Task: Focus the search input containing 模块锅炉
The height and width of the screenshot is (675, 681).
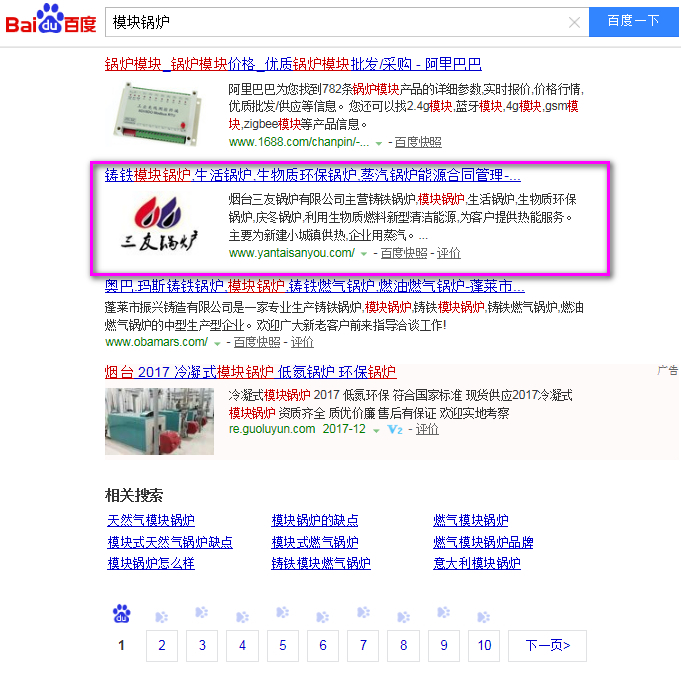Action: pyautogui.click(x=337, y=22)
